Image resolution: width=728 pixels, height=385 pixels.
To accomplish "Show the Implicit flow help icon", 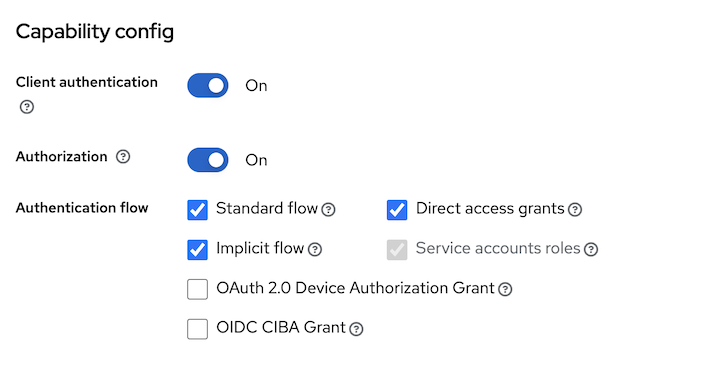I will click(315, 250).
